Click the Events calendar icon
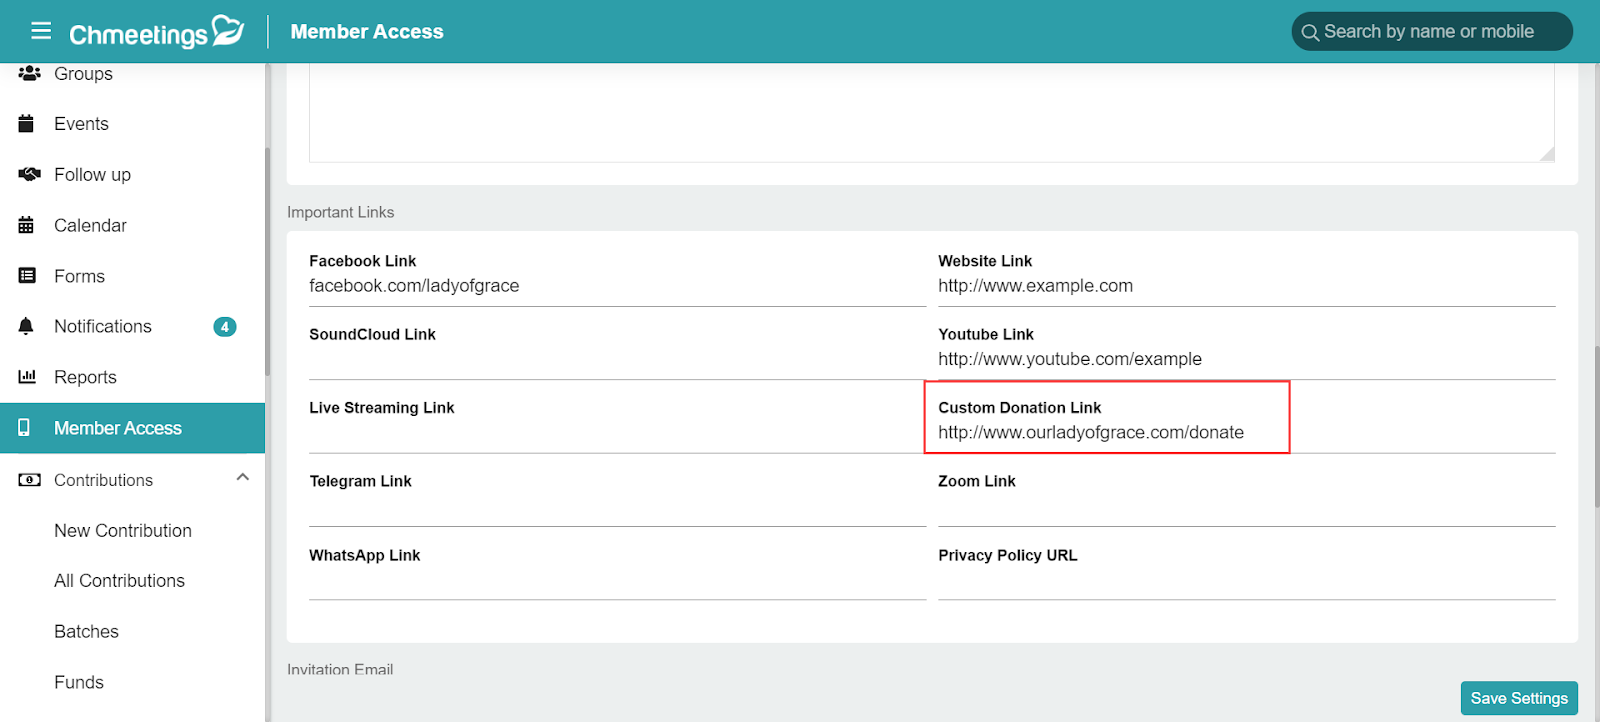The height and width of the screenshot is (722, 1600). click(27, 124)
